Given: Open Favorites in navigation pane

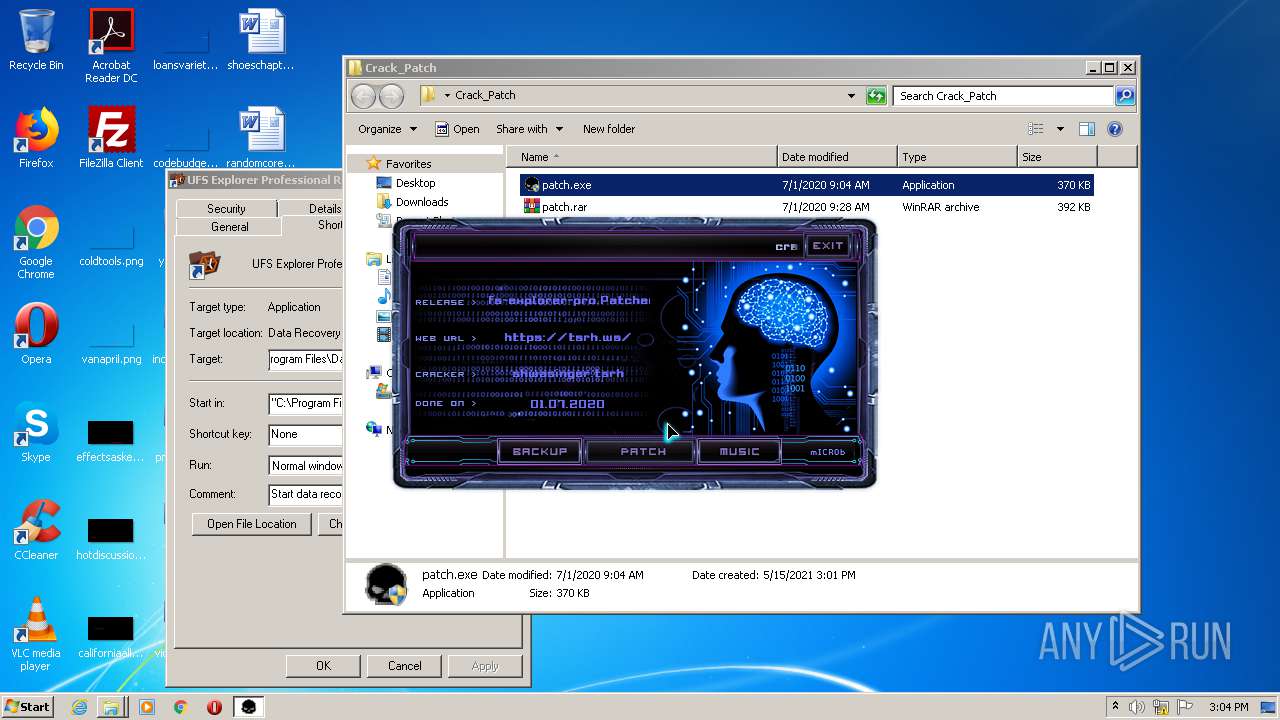Looking at the screenshot, I should (408, 164).
